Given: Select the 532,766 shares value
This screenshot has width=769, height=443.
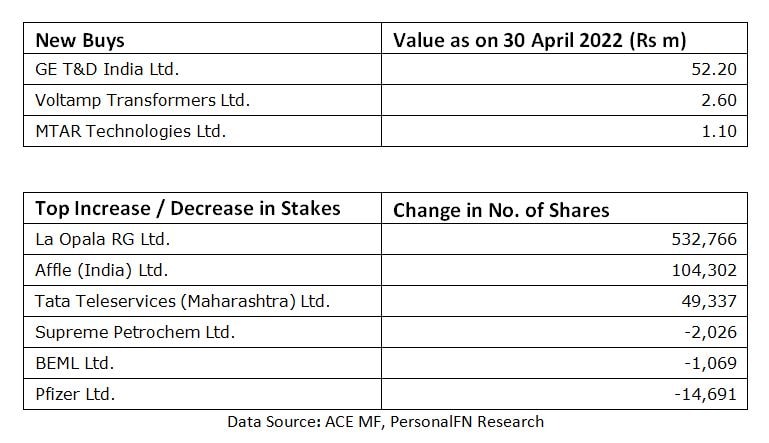Looking at the screenshot, I should (x=706, y=239).
